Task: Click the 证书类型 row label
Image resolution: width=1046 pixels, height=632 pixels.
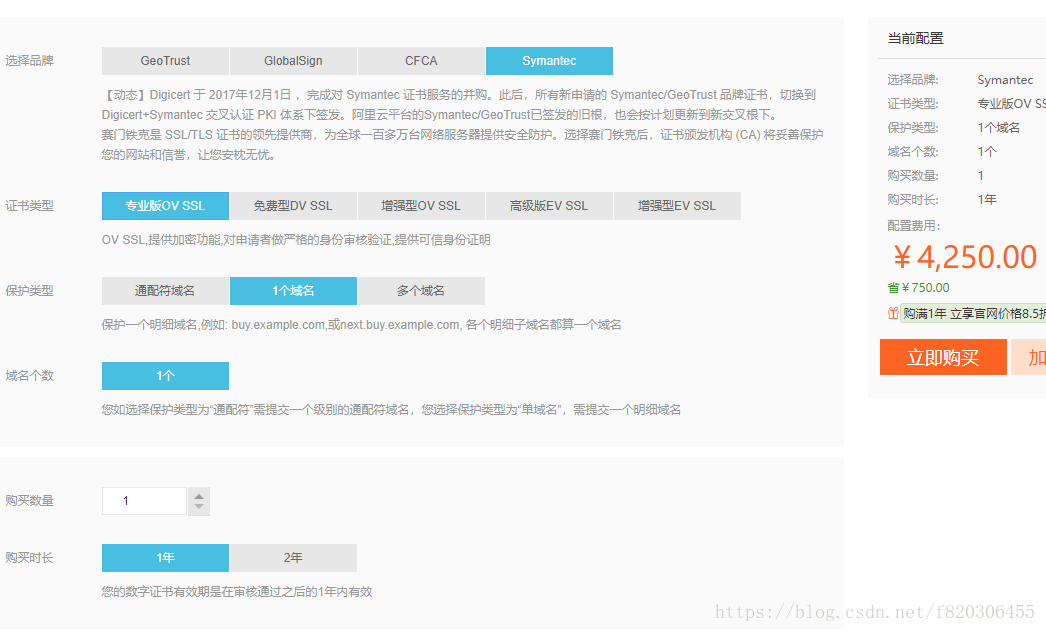Action: [29, 206]
